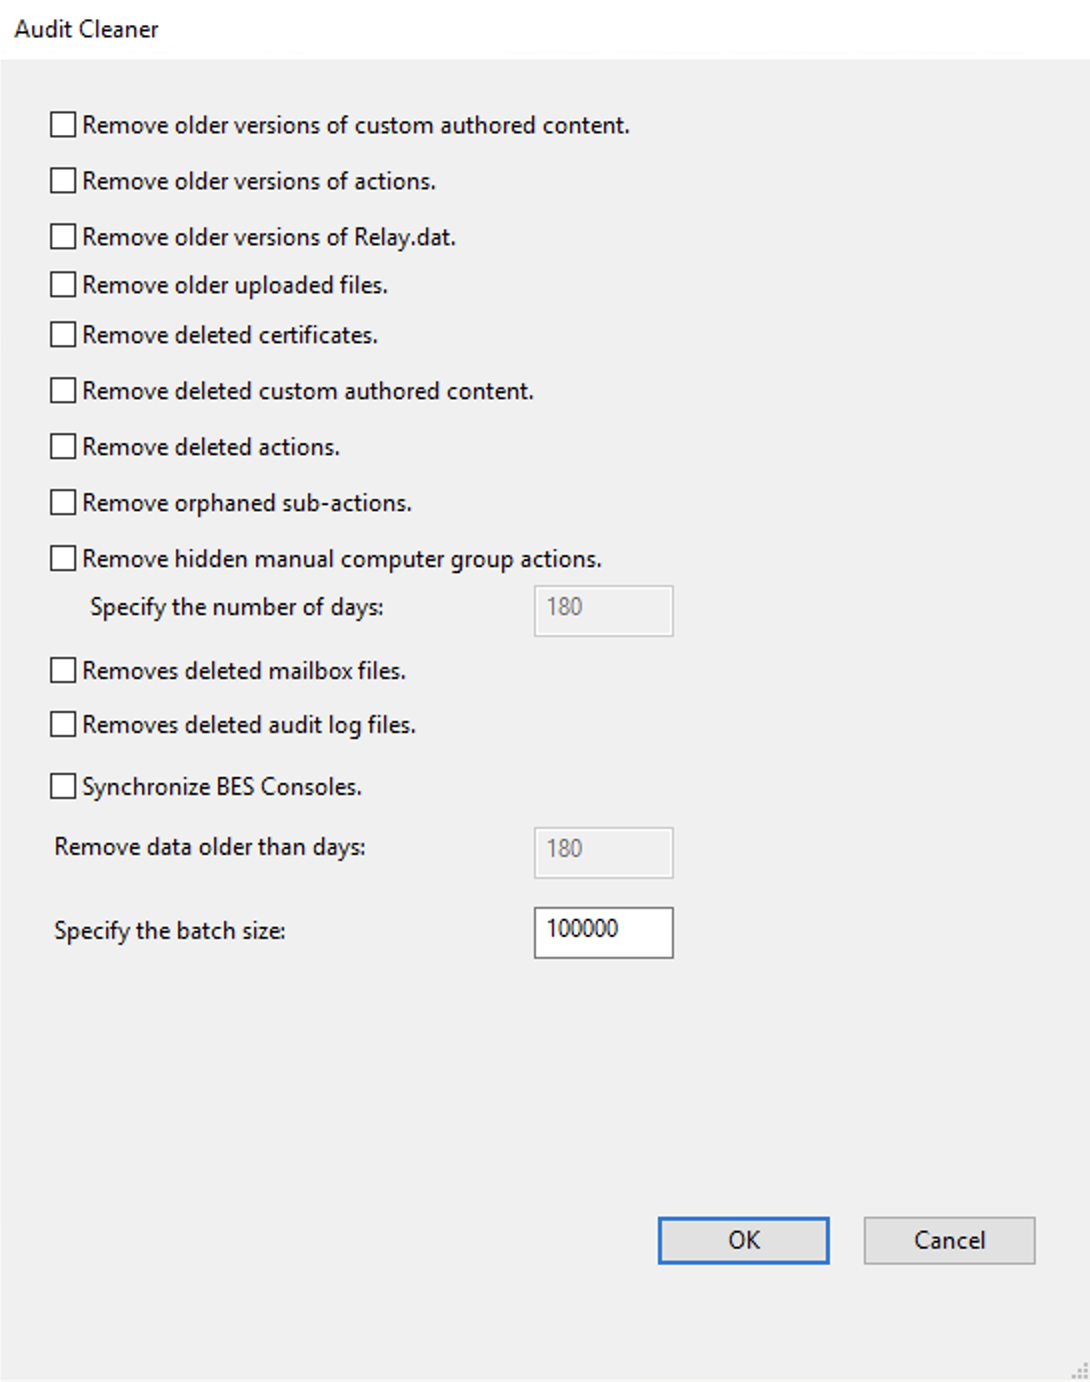Screen dimensions: 1090x1382
Task: Enable Remove hidden manual computer group actions
Action: [63, 559]
